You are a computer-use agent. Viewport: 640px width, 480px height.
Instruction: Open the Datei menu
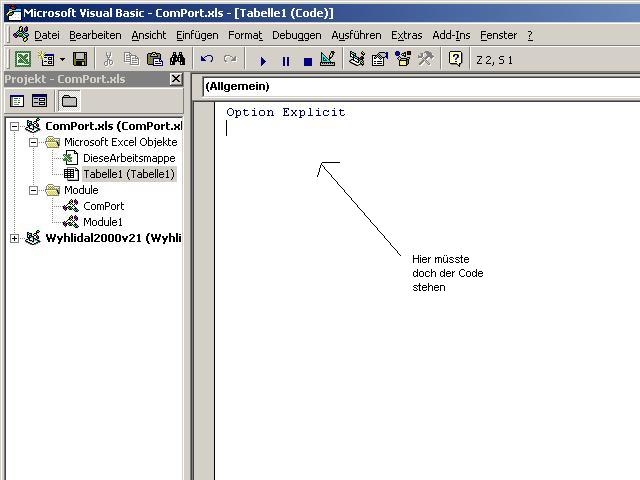coord(47,36)
